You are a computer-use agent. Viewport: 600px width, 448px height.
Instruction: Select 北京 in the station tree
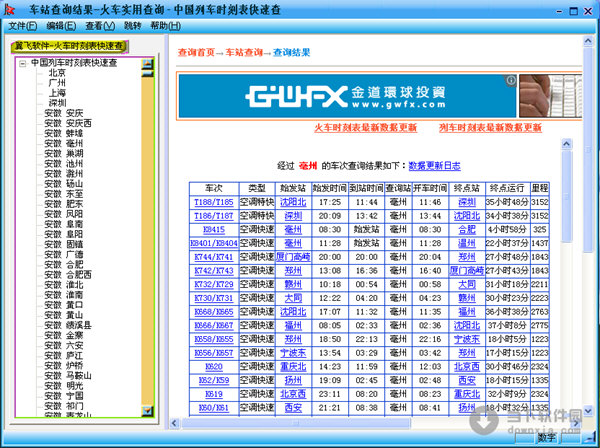pos(57,73)
